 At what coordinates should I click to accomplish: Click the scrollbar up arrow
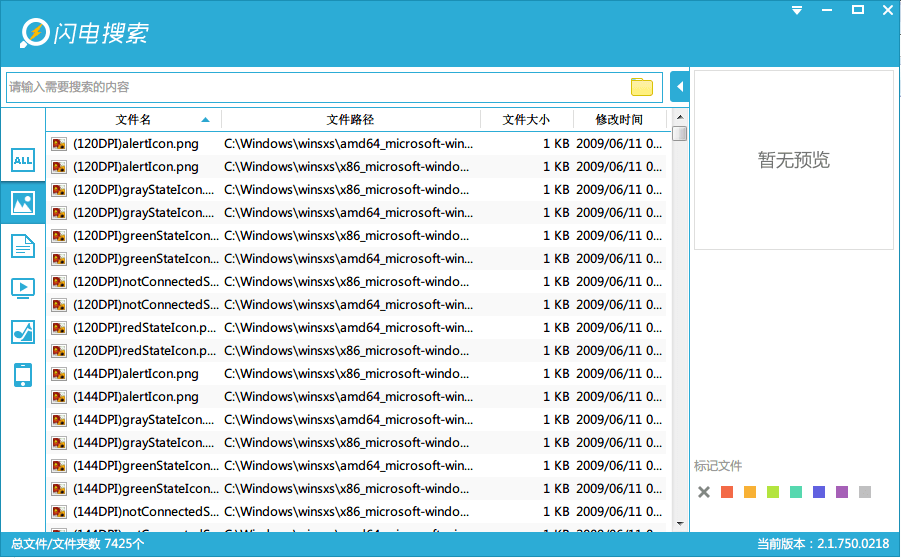[x=680, y=117]
